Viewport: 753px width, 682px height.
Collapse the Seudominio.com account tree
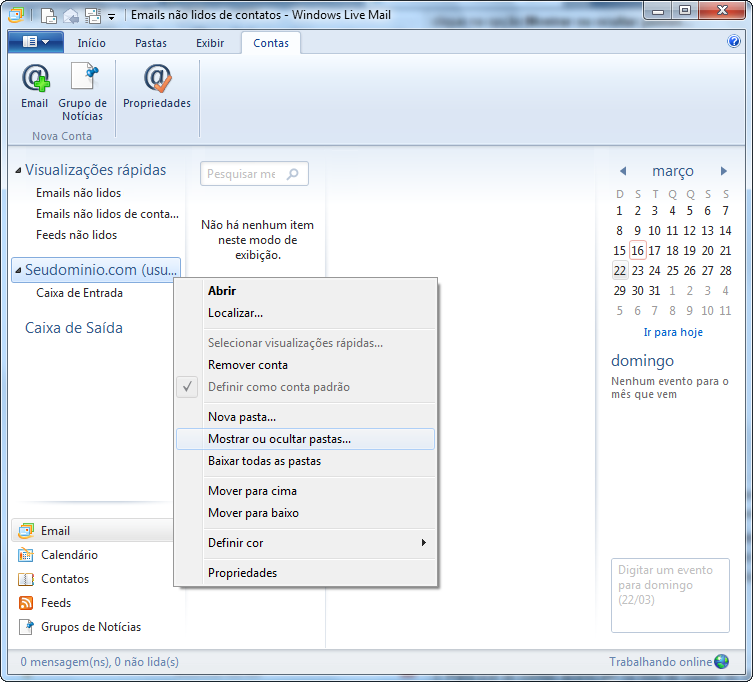click(x=18, y=270)
